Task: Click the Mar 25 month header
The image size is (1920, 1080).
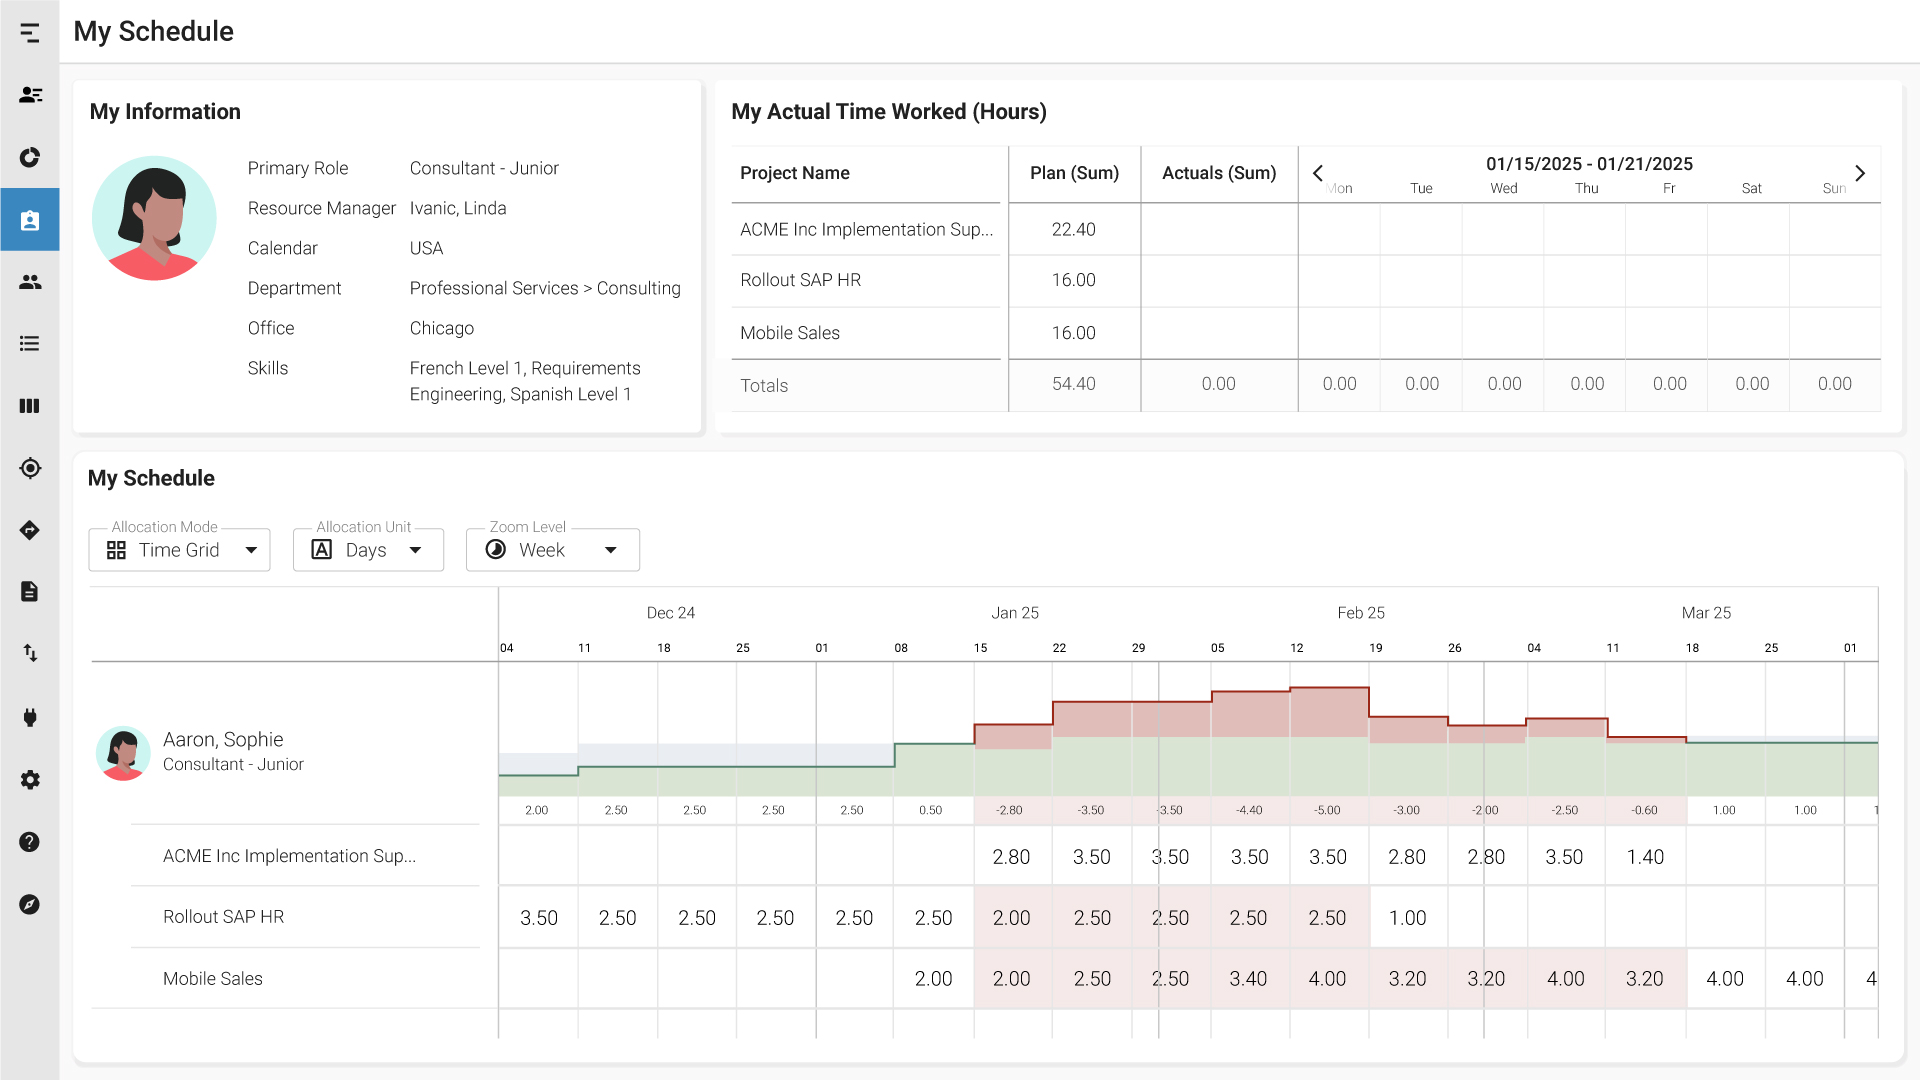Action: [1706, 613]
